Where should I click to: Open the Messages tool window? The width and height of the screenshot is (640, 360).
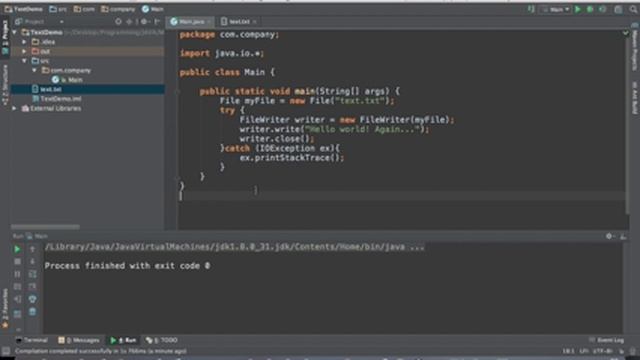[x=79, y=340]
